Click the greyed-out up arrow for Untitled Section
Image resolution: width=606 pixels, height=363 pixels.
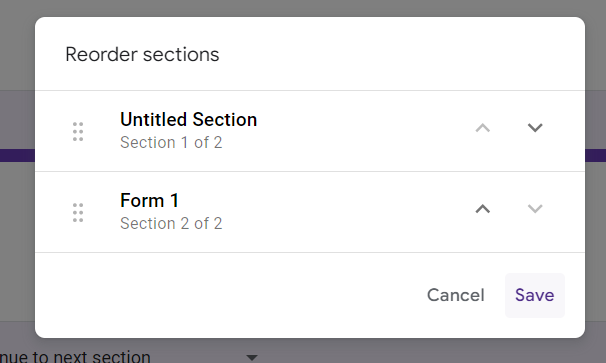pos(483,128)
